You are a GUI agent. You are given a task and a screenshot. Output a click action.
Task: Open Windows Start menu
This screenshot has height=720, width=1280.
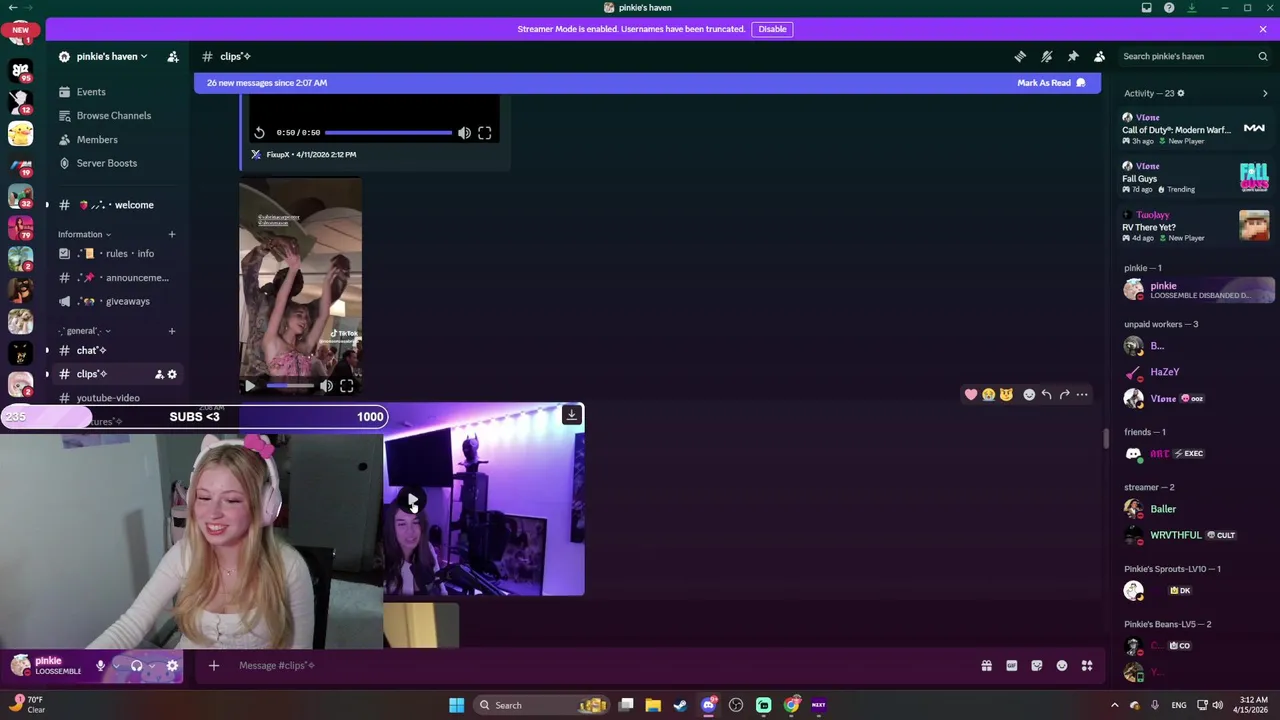pyautogui.click(x=456, y=706)
